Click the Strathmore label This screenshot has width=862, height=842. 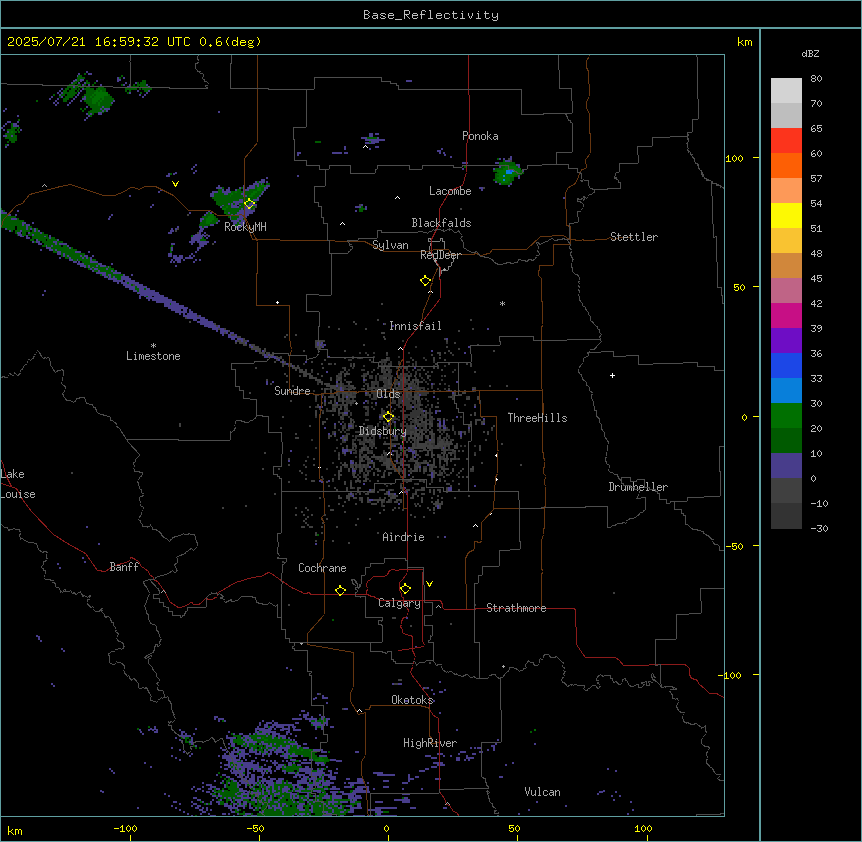516,608
